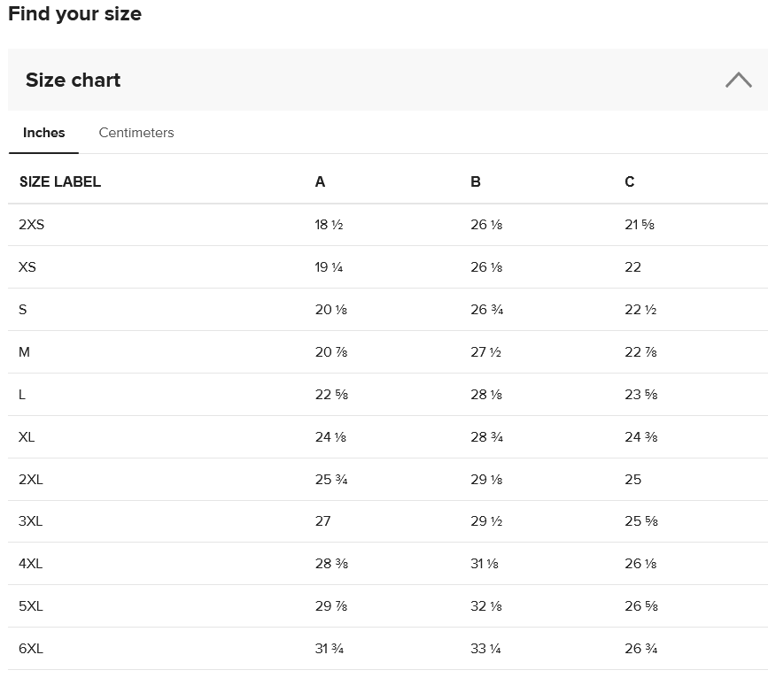Click the 27 ½ measurement in M row
Image resolution: width=768 pixels, height=678 pixels.
[x=486, y=352]
